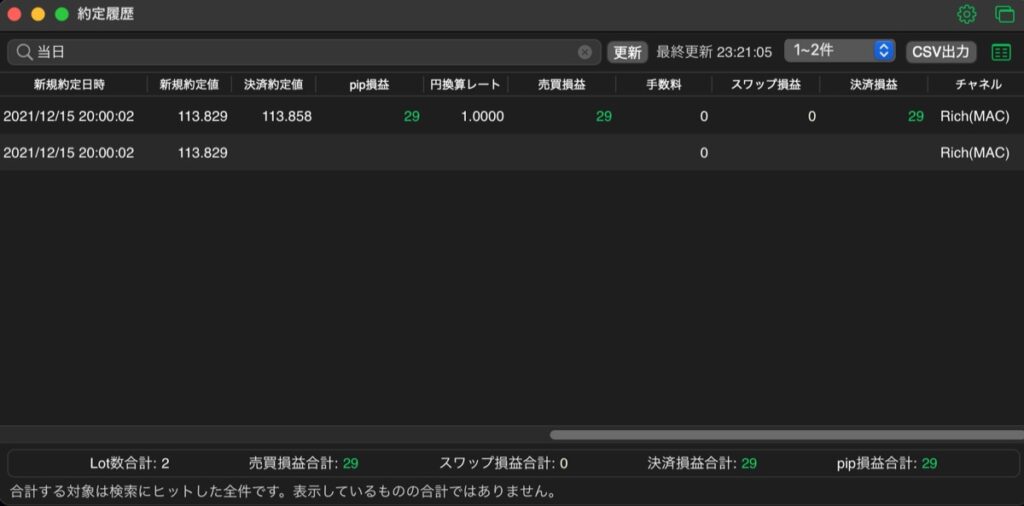Click the red close window button
1024x506 pixels.
(14, 14)
